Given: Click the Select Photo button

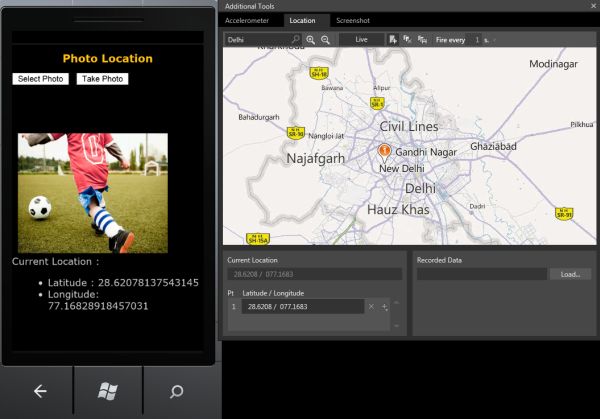Looking at the screenshot, I should click(x=41, y=79).
